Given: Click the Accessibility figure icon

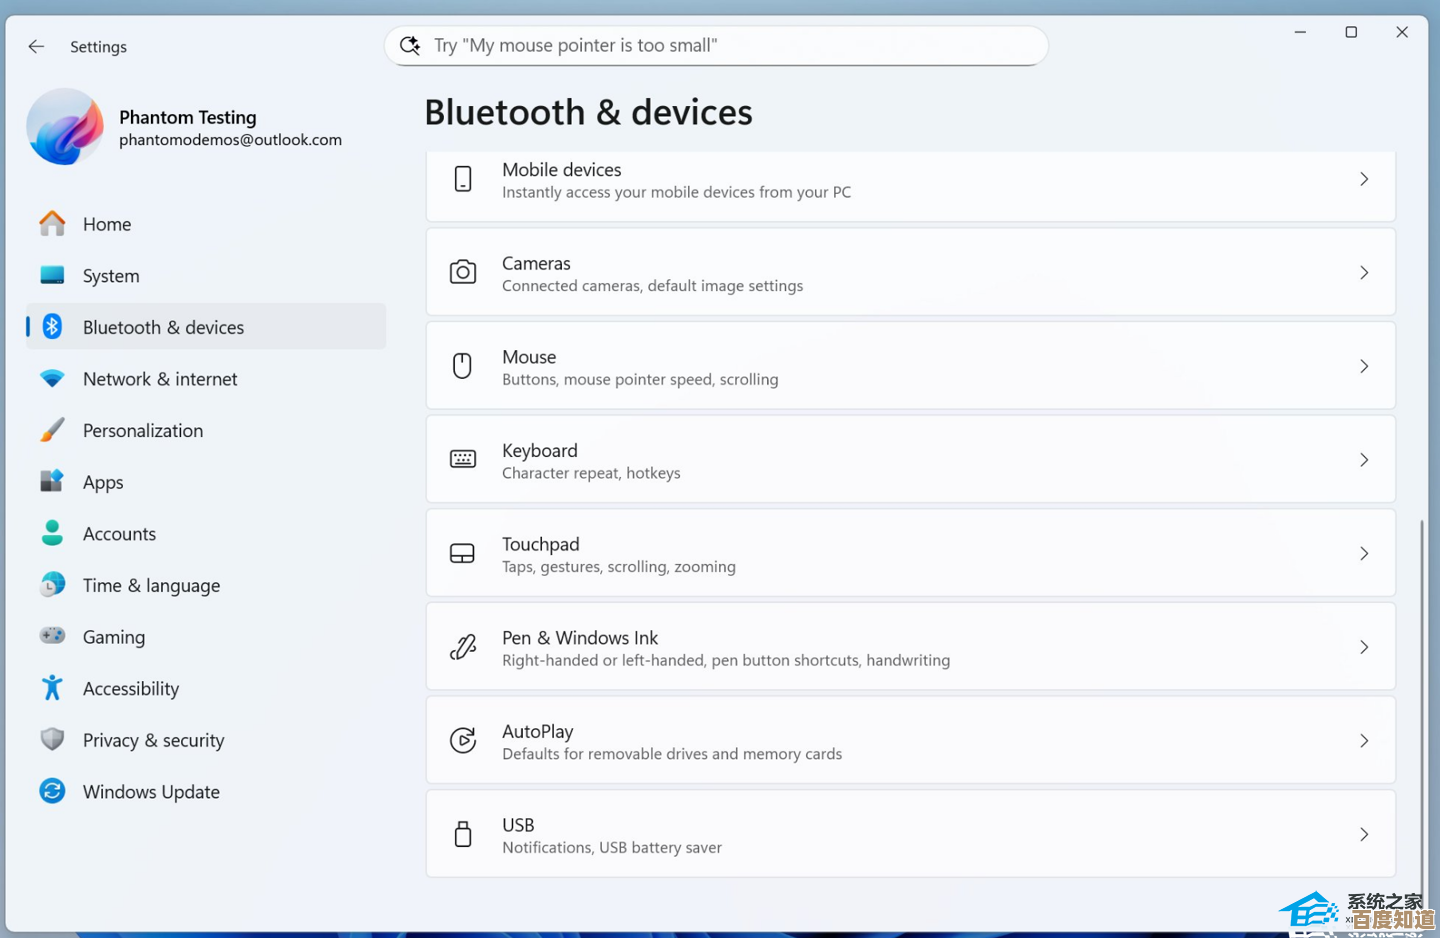Looking at the screenshot, I should coord(52,688).
